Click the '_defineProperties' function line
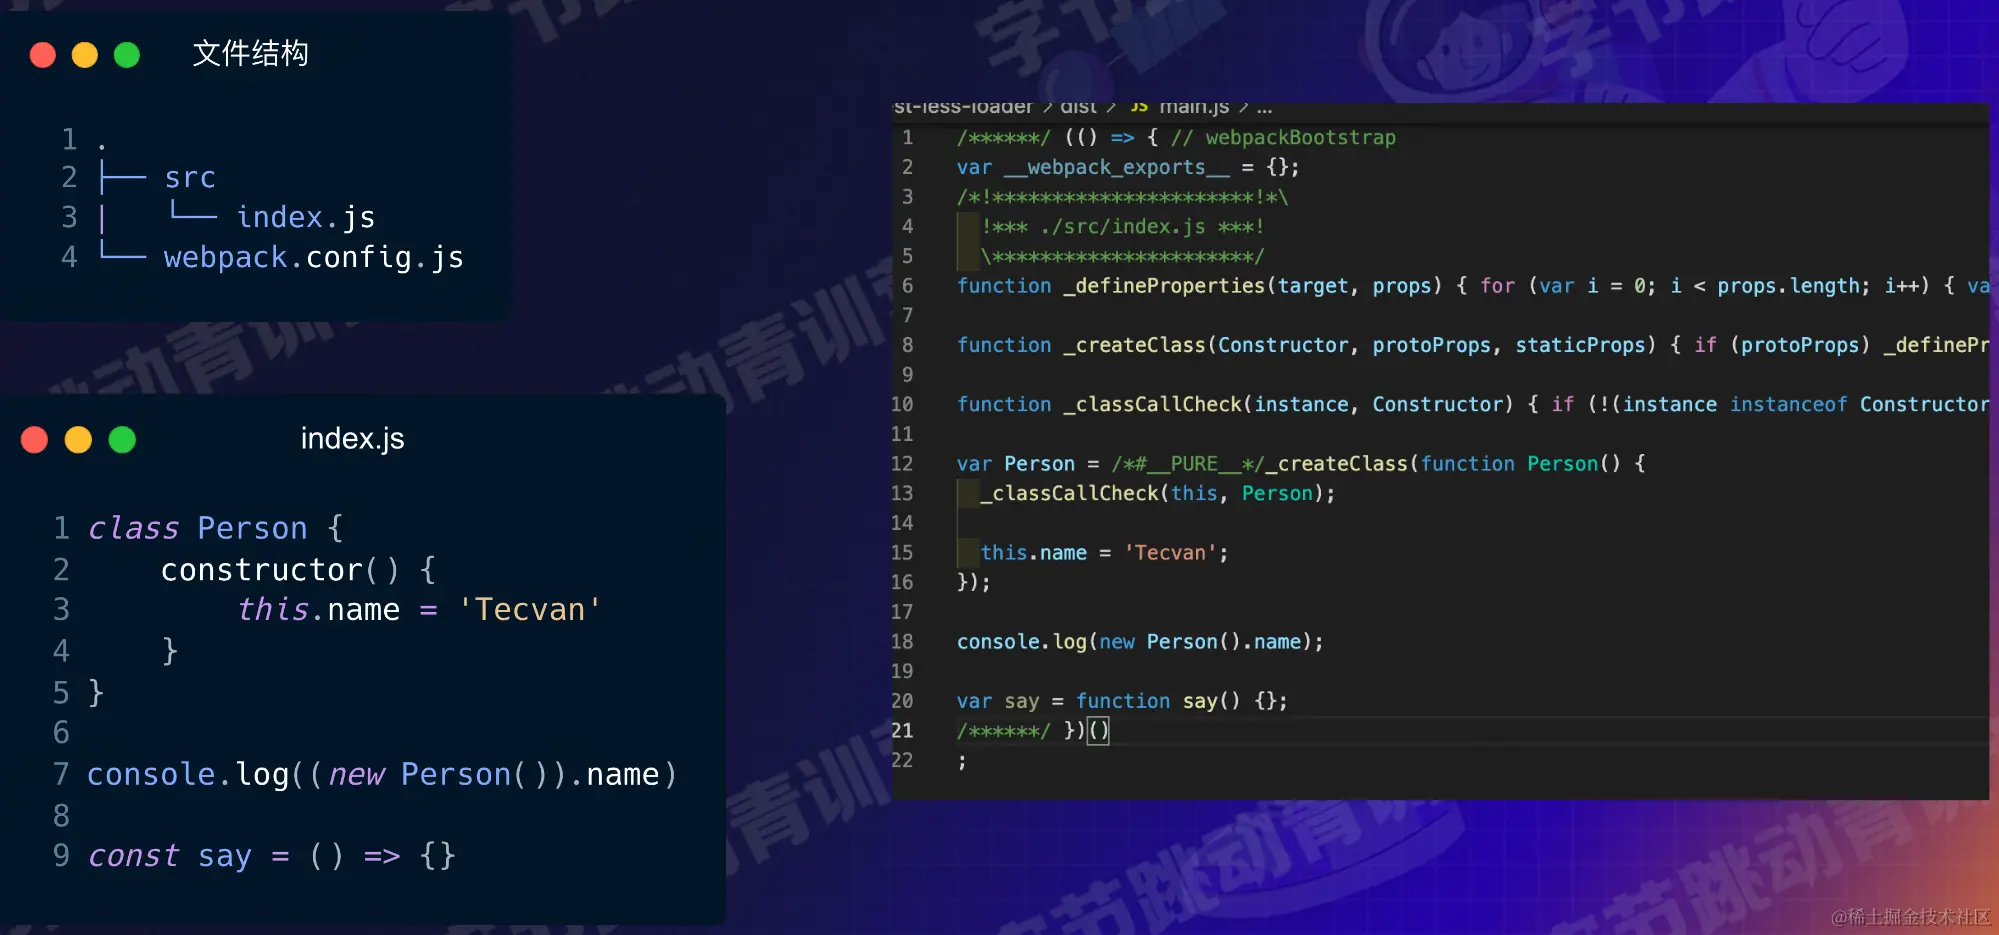Viewport: 1999px width, 935px height. 1472,286
